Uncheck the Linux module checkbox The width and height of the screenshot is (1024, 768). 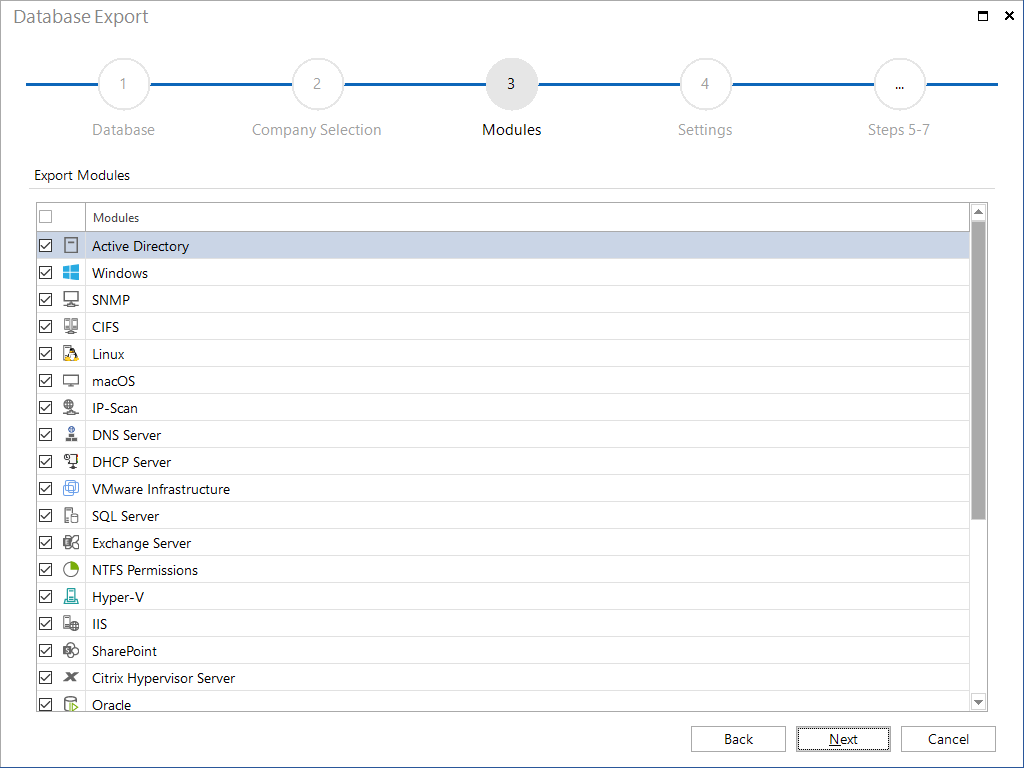click(46, 353)
